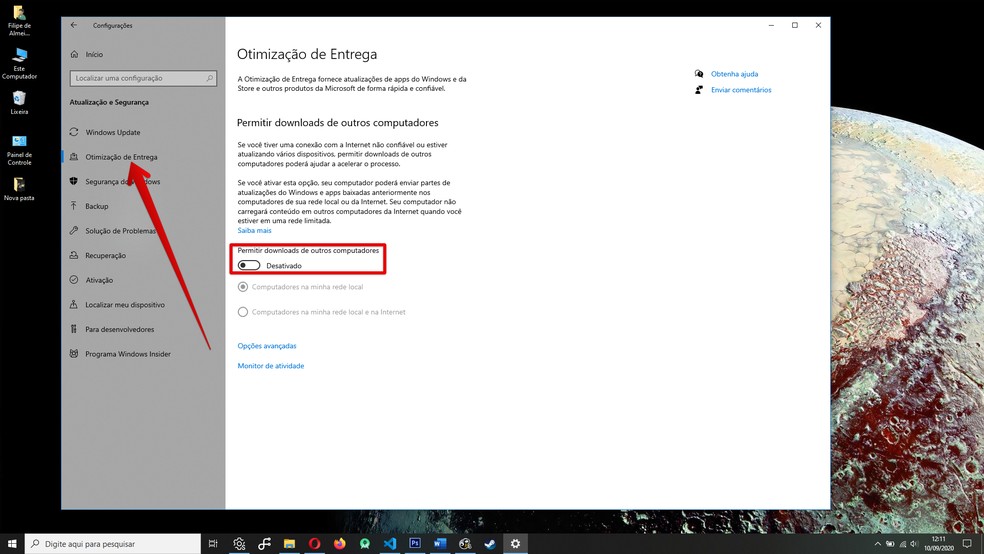Screen dimensions: 984x554
Task: Select Otimização de Entrega in sidebar
Action: click(121, 157)
